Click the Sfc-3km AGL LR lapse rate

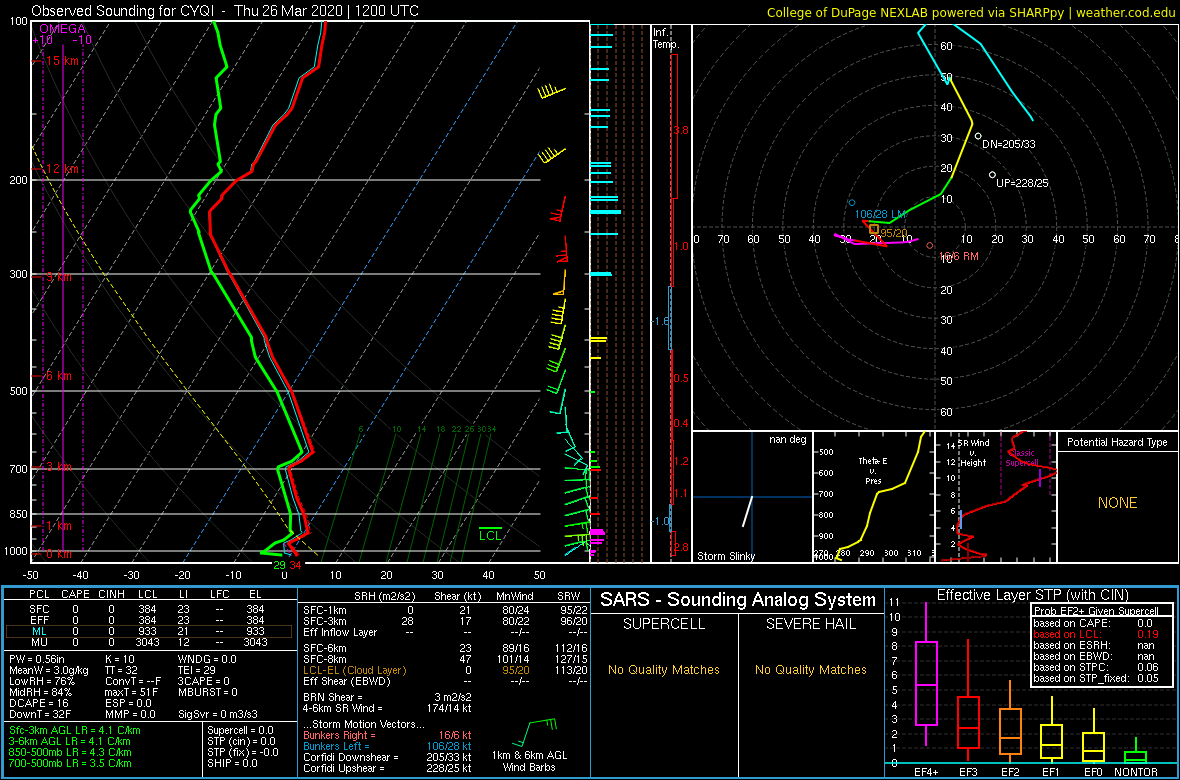click(x=75, y=730)
